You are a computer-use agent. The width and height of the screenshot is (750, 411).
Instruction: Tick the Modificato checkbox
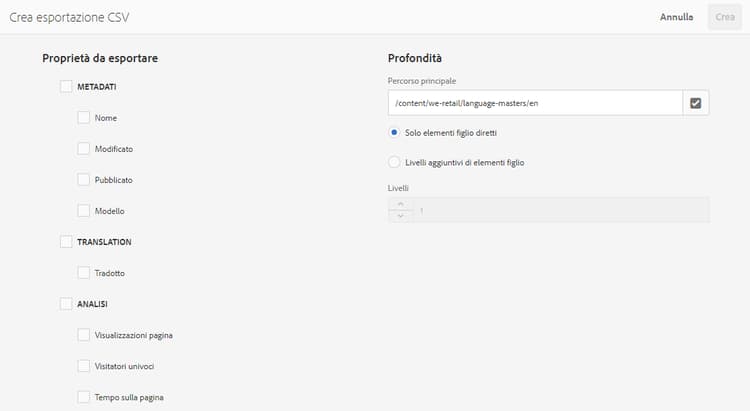84,149
